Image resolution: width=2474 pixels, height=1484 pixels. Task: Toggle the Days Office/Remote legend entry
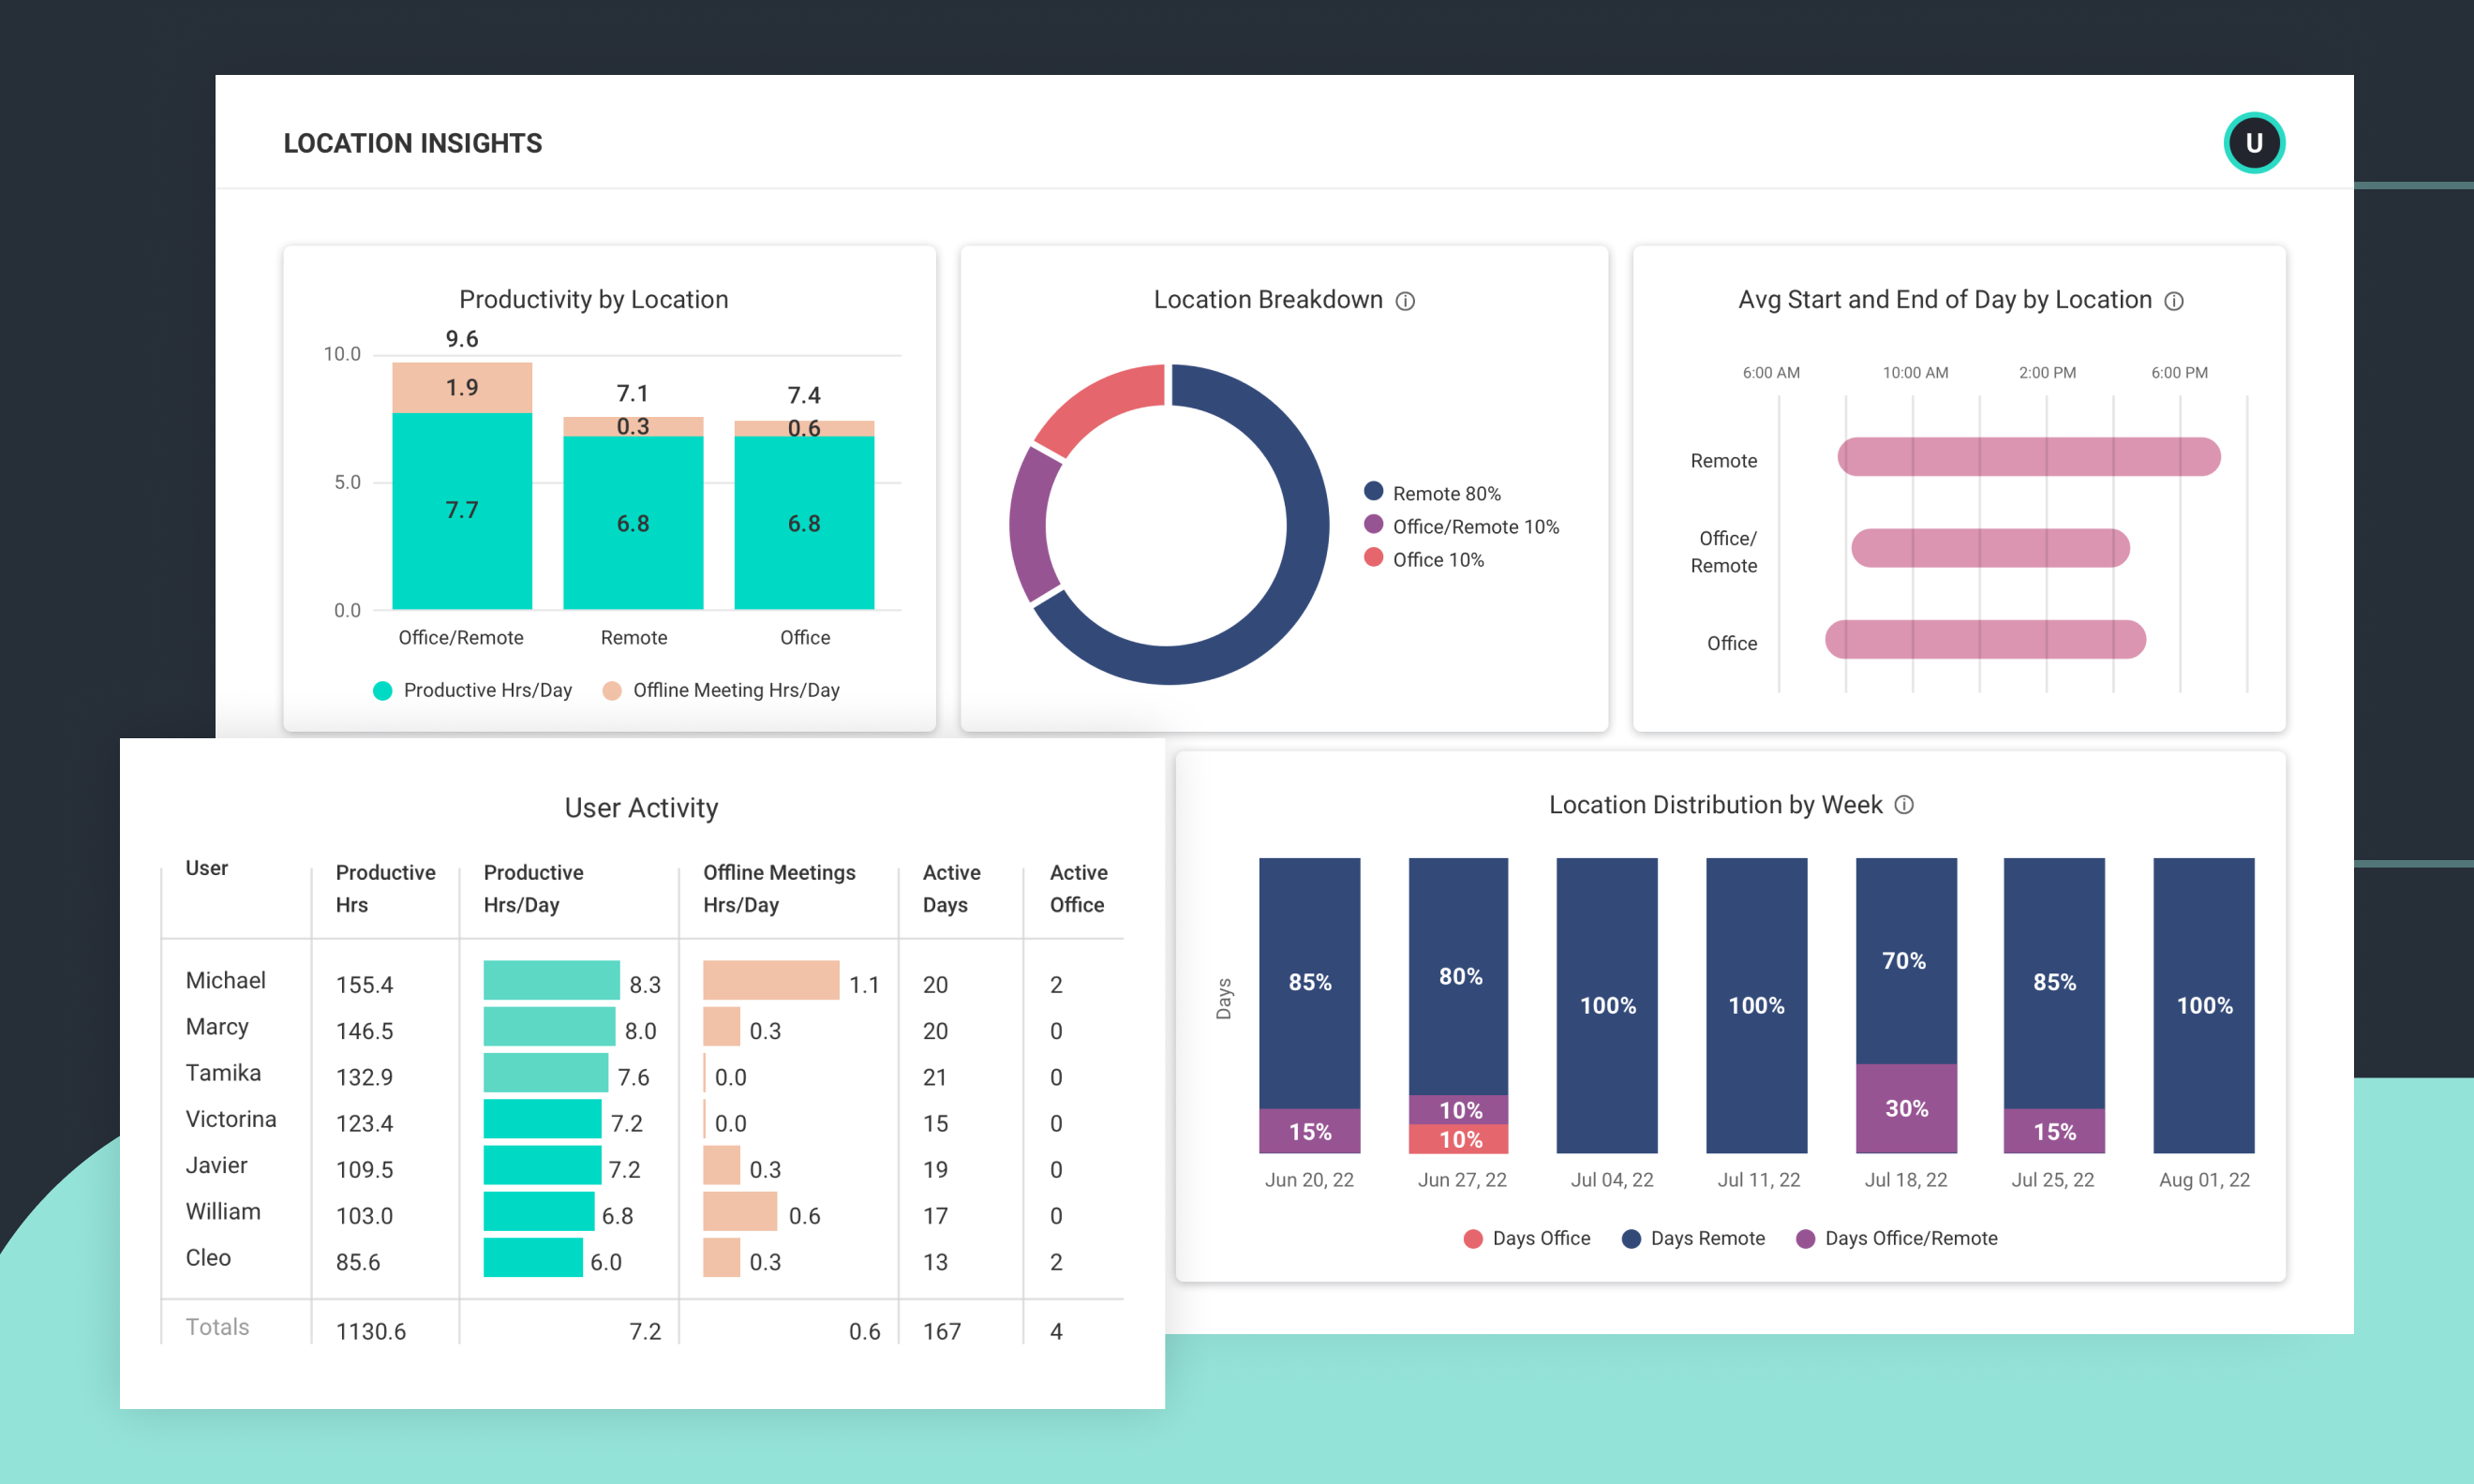click(x=1804, y=1238)
